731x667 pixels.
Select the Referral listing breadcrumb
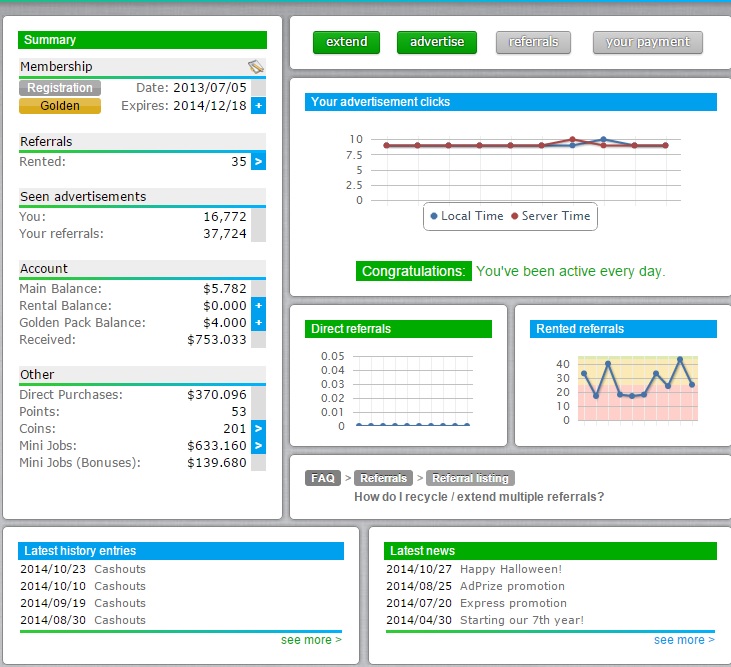(471, 478)
